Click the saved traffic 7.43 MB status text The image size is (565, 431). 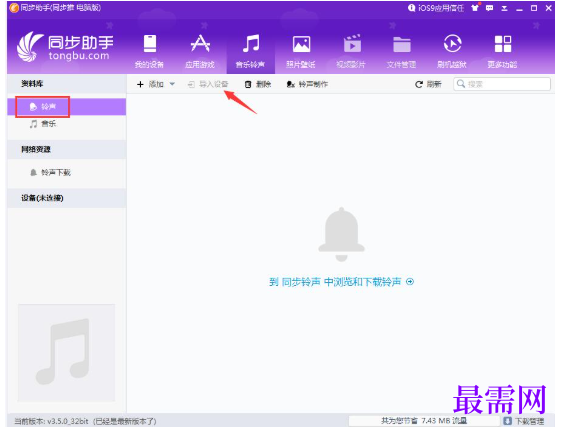click(424, 421)
